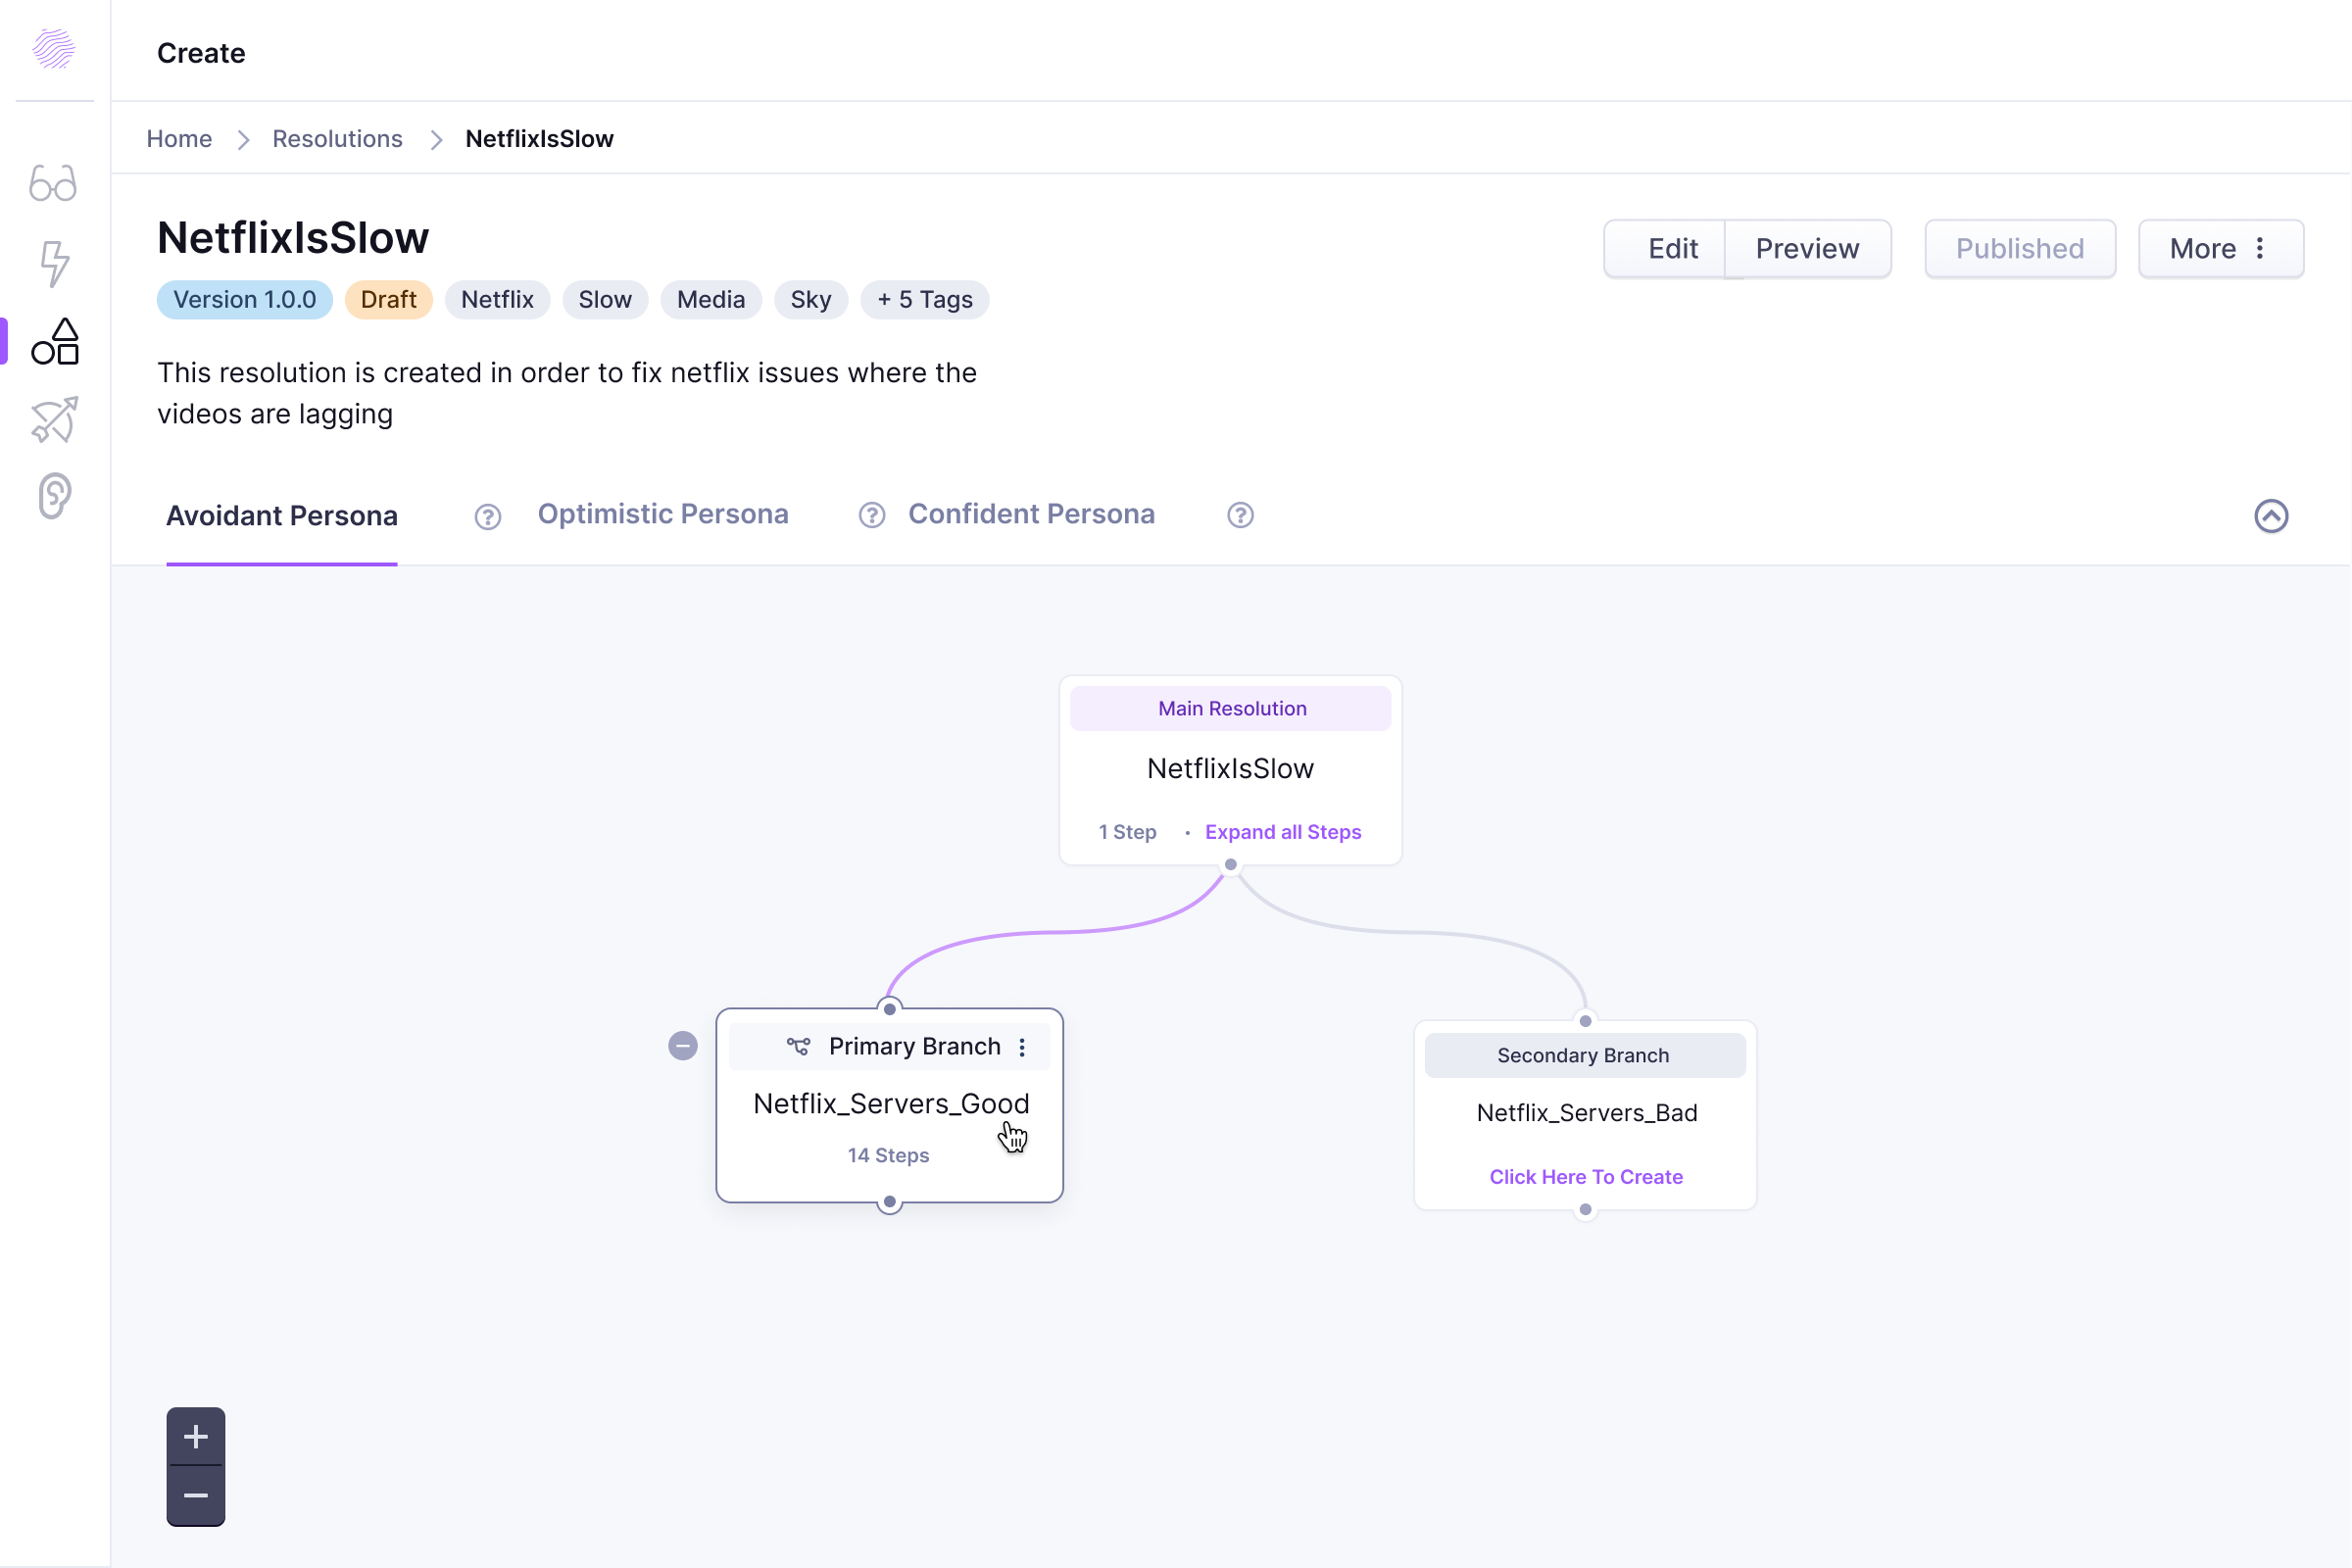Screen dimensions: 2352x1568
Task: Click the Preview button
Action: click(x=1807, y=249)
